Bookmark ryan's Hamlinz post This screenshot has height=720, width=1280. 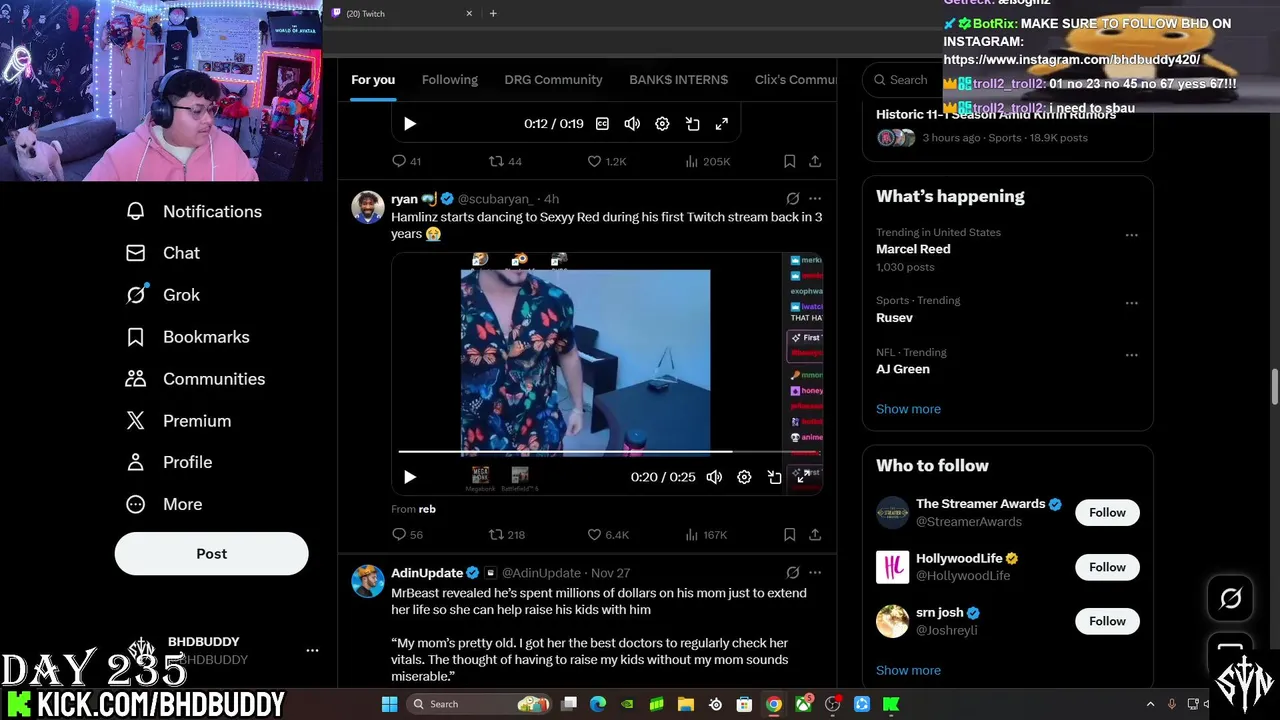(x=789, y=535)
